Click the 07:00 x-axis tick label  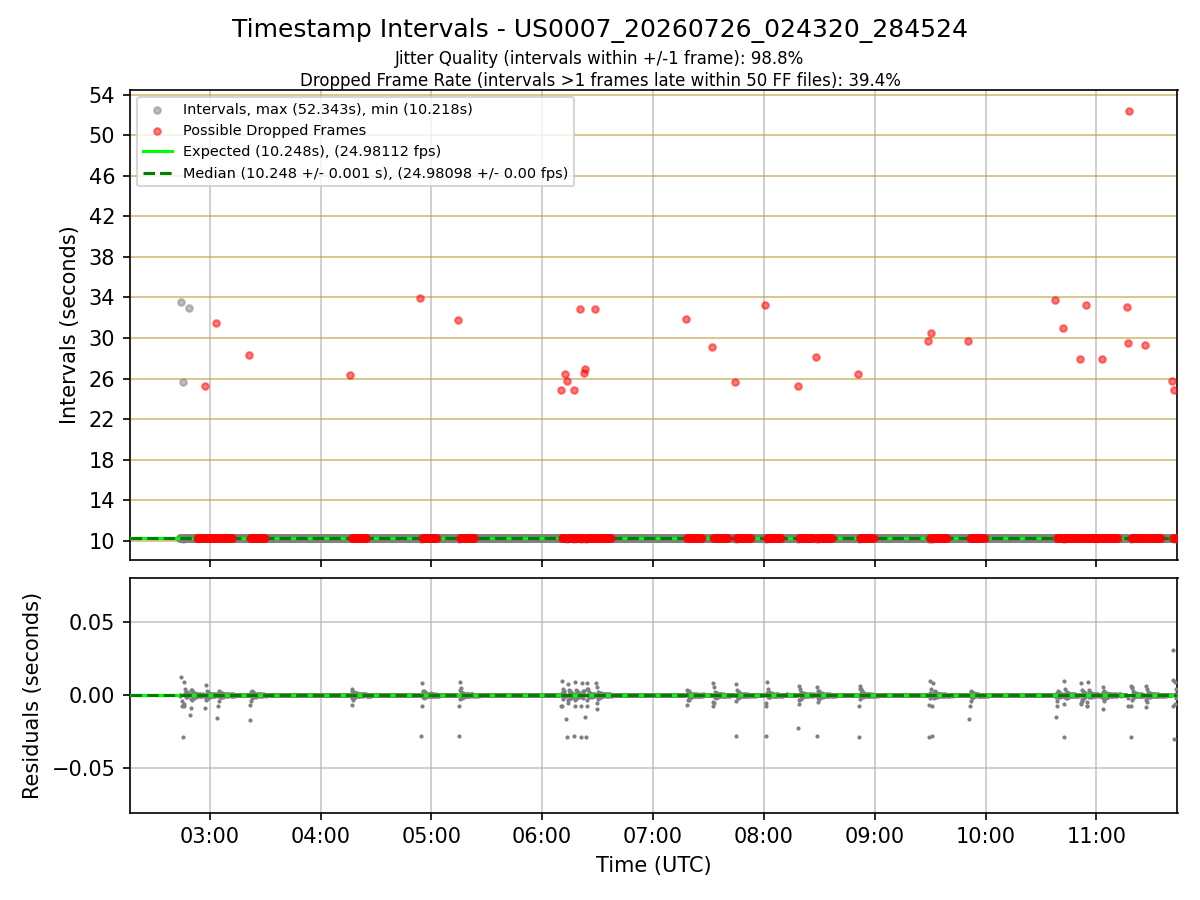coord(653,837)
